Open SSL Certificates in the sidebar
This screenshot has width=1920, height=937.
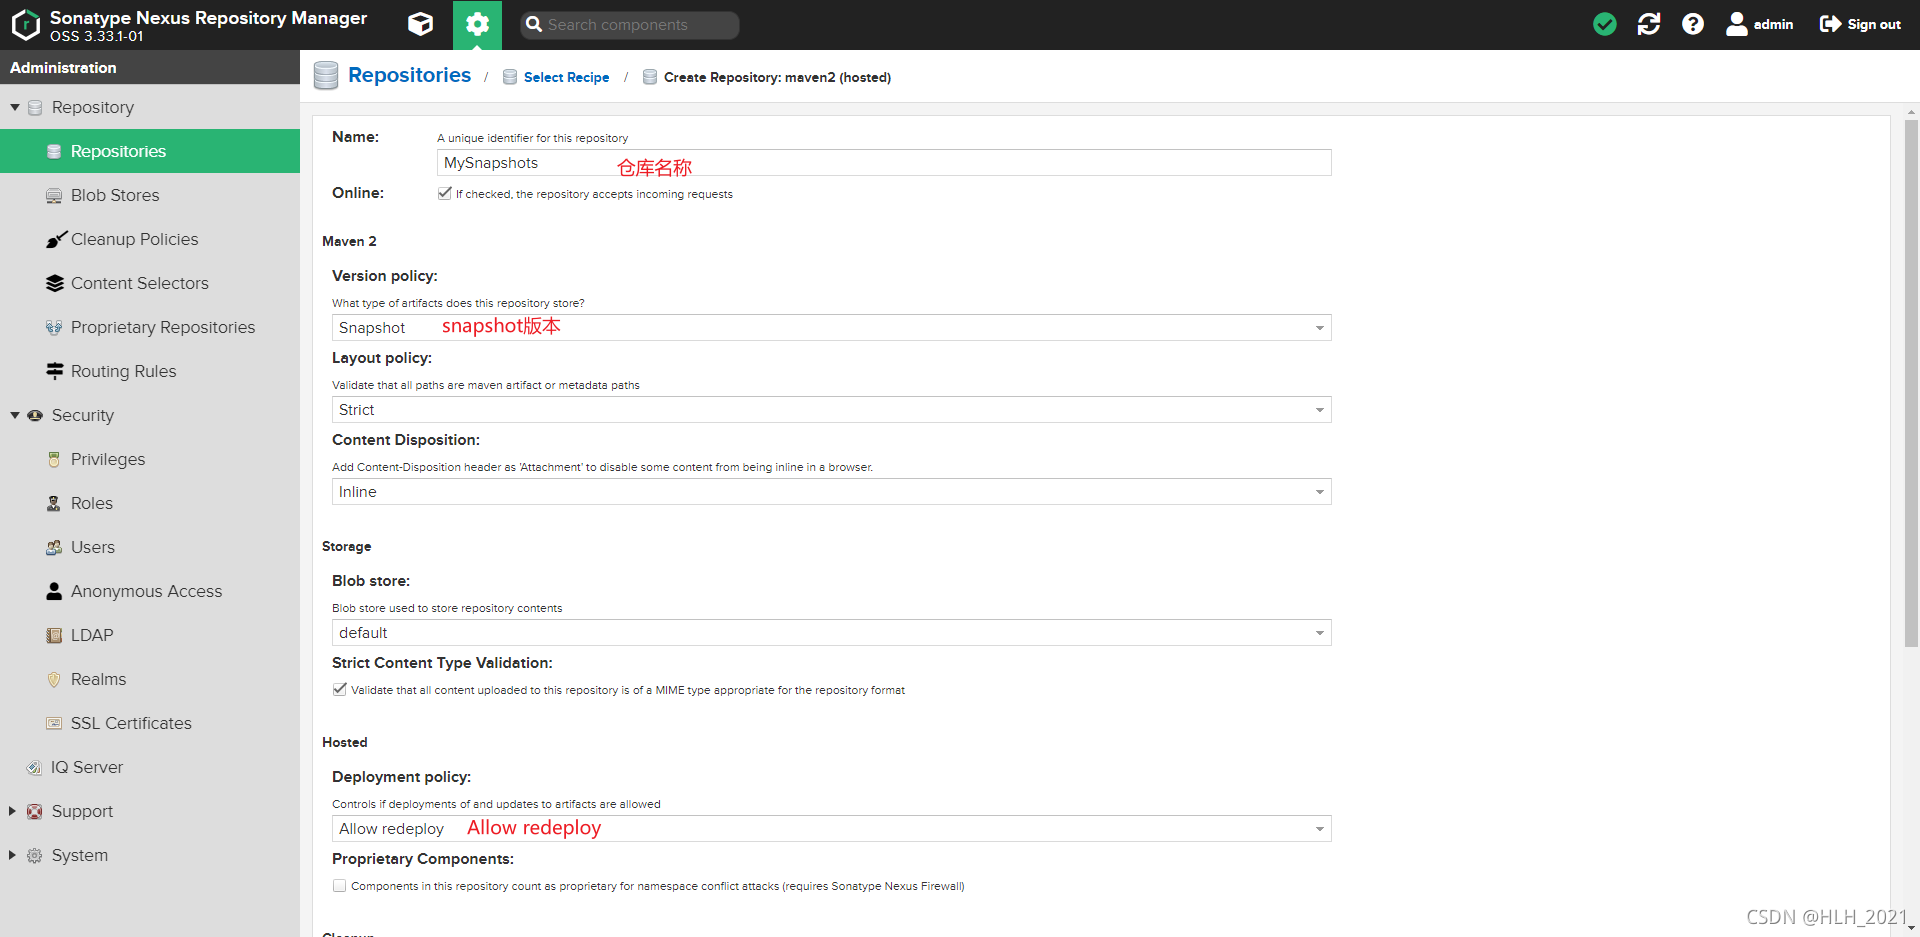(x=150, y=723)
